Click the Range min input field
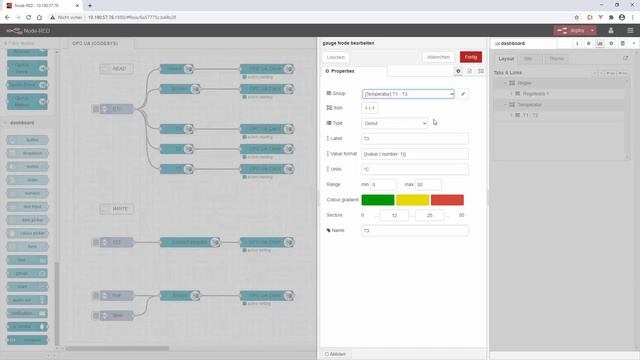Viewport: 640px width, 360px height. coord(383,184)
